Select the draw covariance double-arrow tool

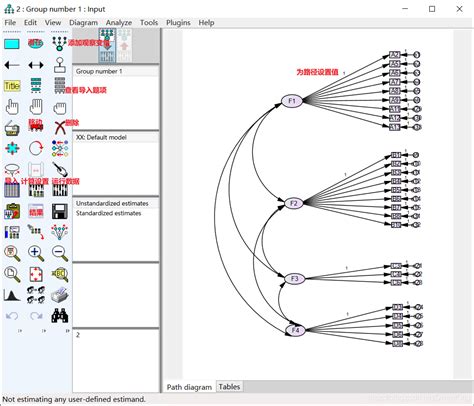(x=36, y=65)
